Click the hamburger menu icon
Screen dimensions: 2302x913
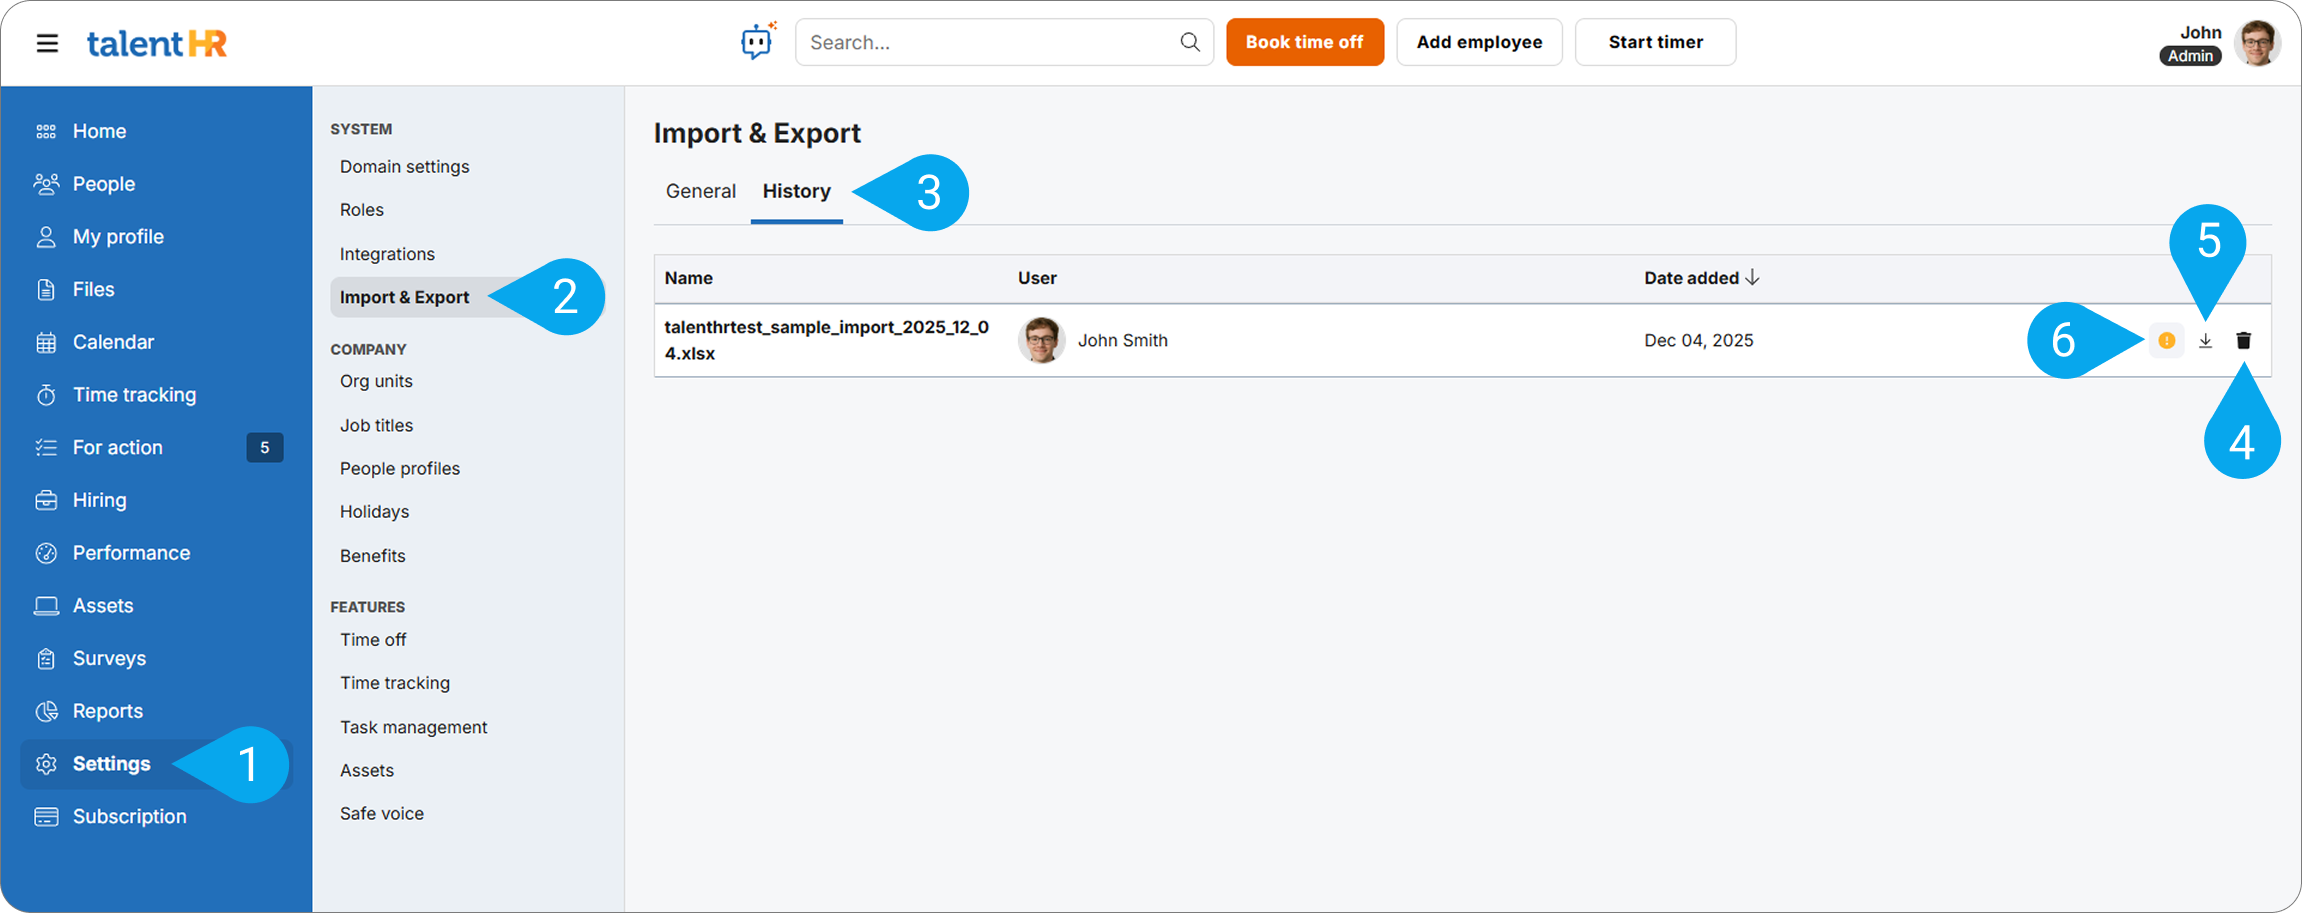coord(47,43)
